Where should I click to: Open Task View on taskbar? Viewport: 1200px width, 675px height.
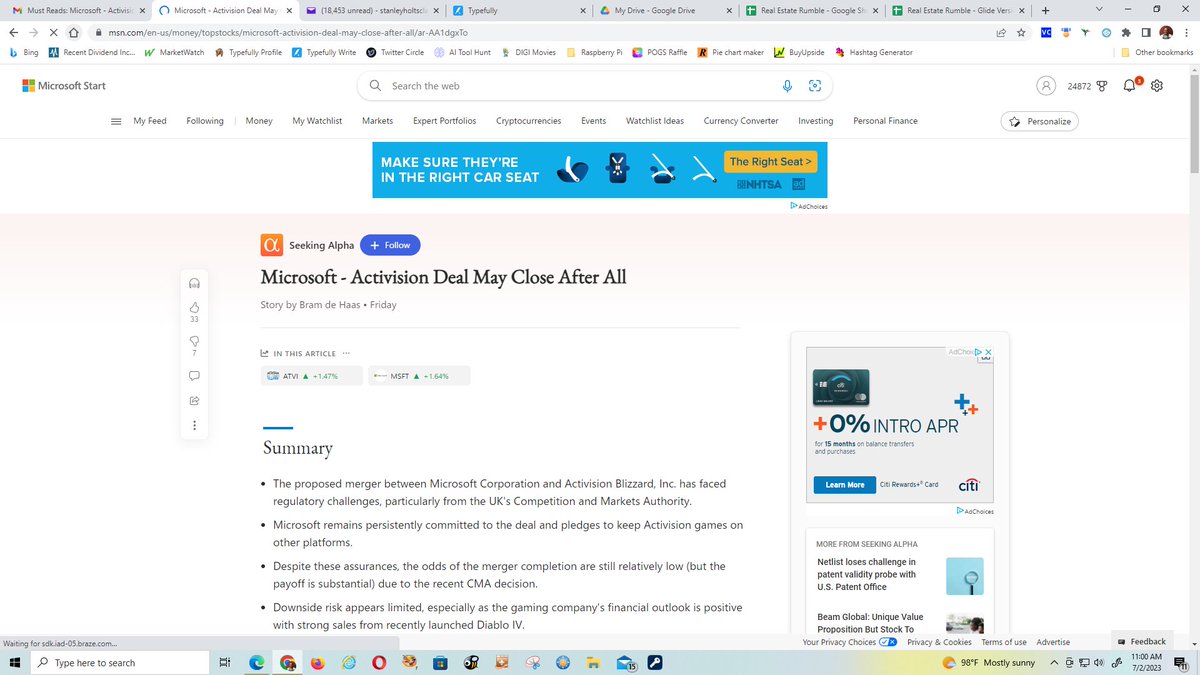tap(225, 663)
